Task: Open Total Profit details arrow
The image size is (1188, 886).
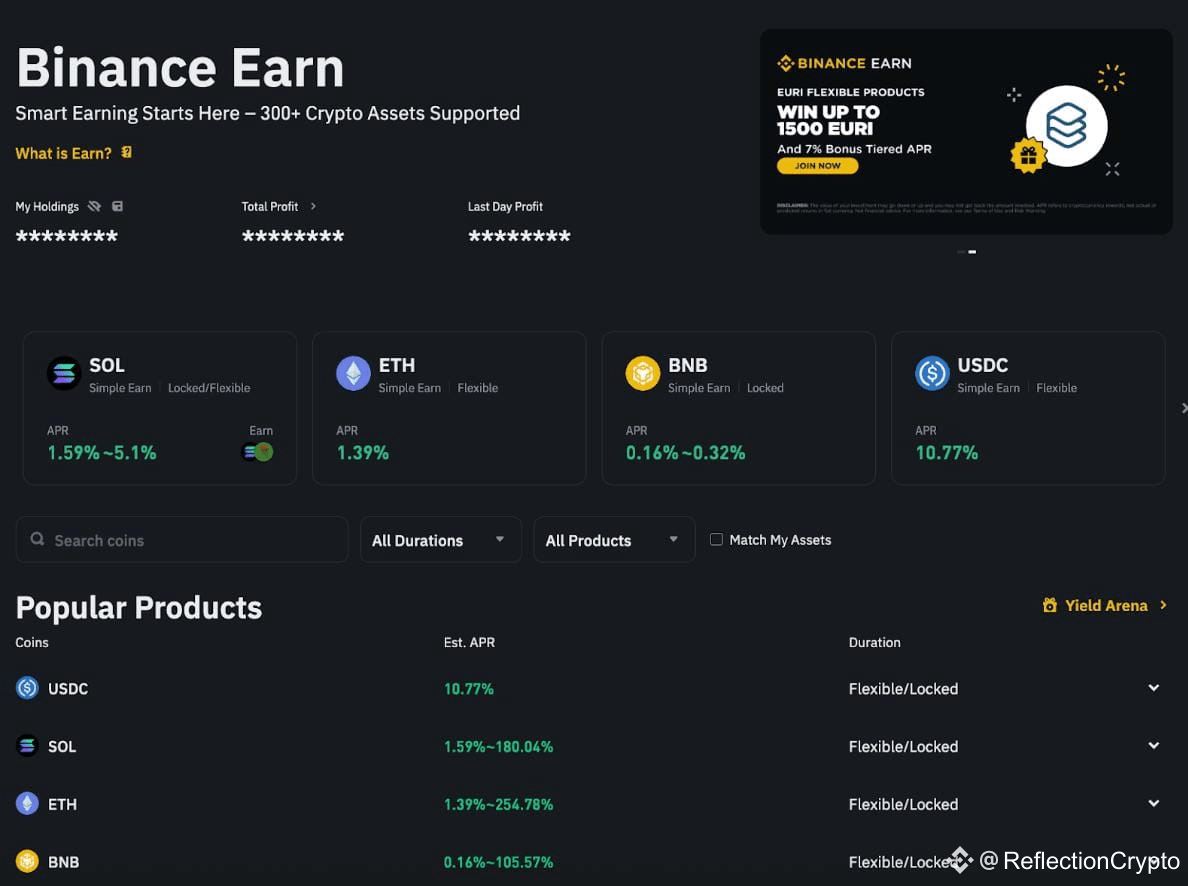Action: click(x=313, y=206)
